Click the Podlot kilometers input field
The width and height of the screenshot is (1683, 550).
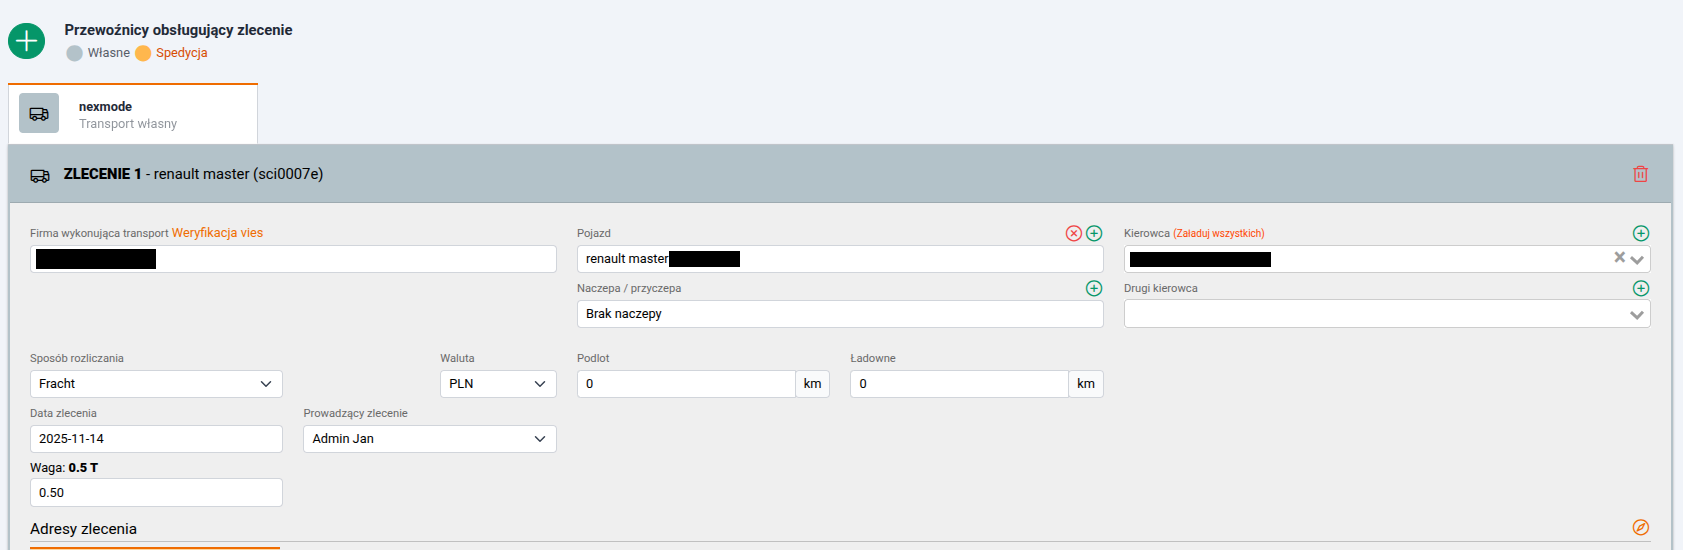(x=686, y=384)
